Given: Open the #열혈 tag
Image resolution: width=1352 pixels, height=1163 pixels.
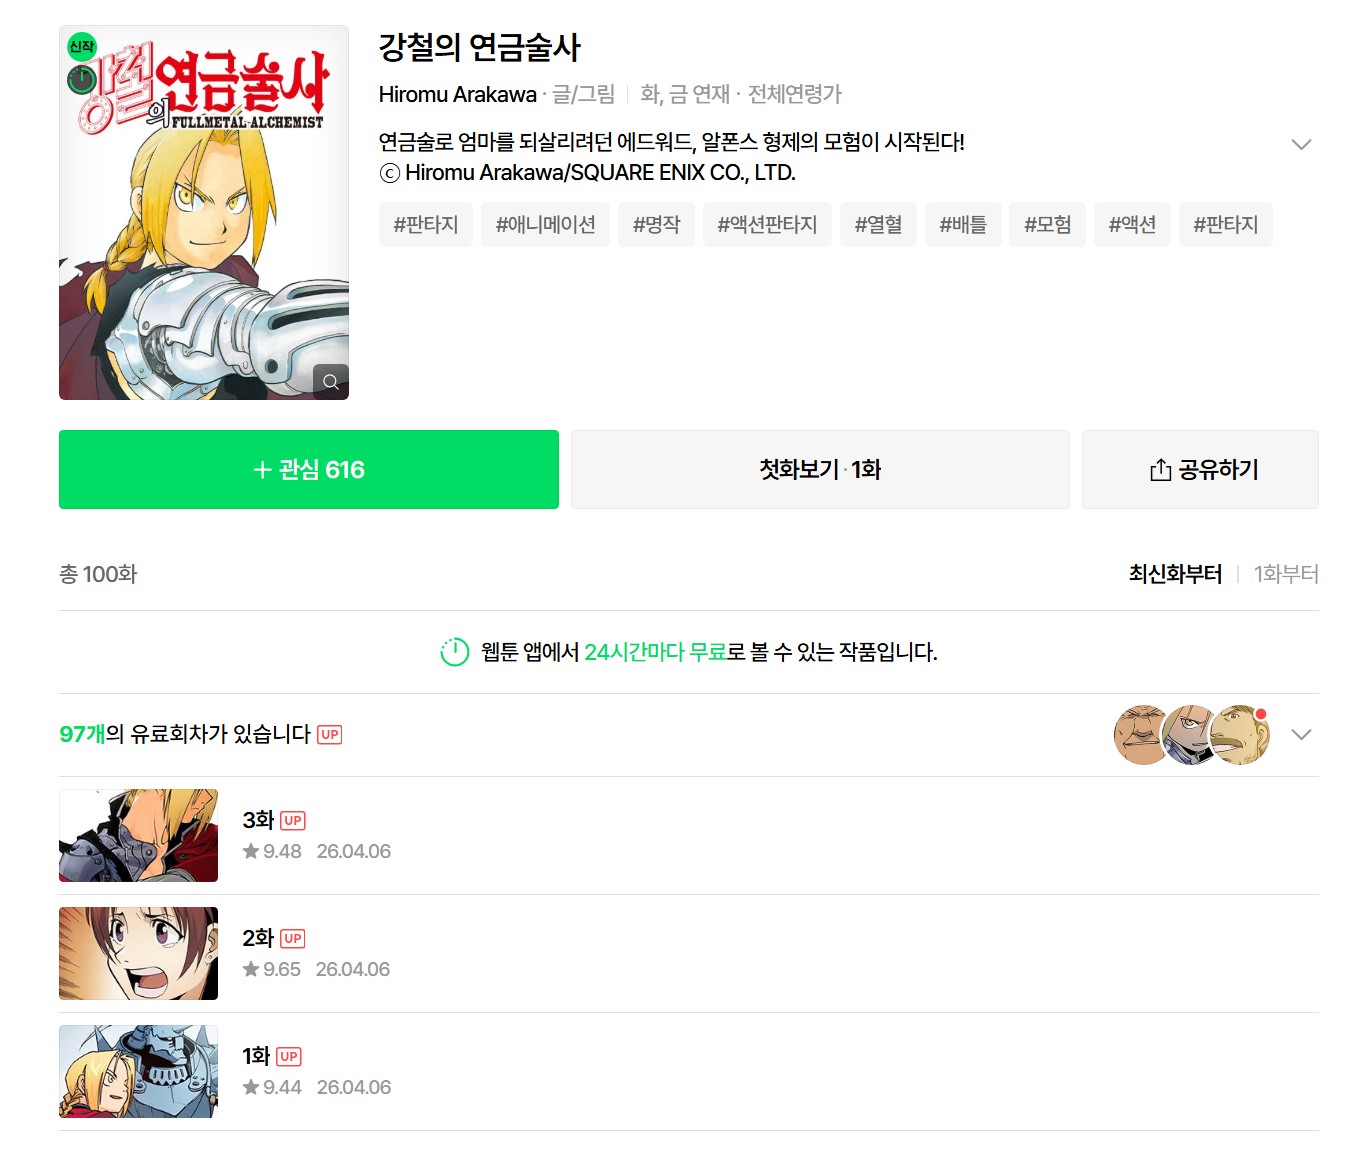Looking at the screenshot, I should click(x=878, y=225).
